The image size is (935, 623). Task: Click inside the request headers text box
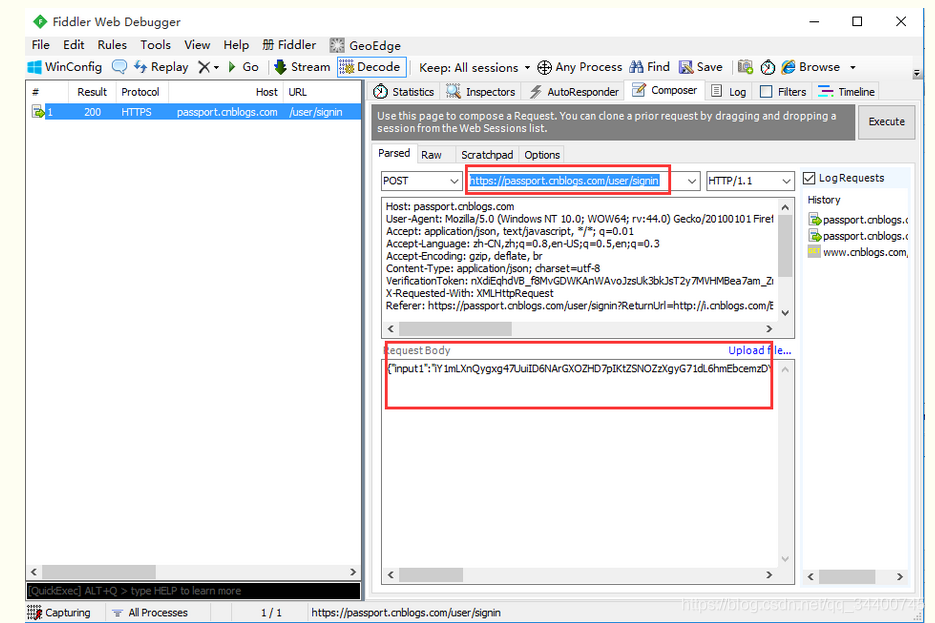point(580,259)
